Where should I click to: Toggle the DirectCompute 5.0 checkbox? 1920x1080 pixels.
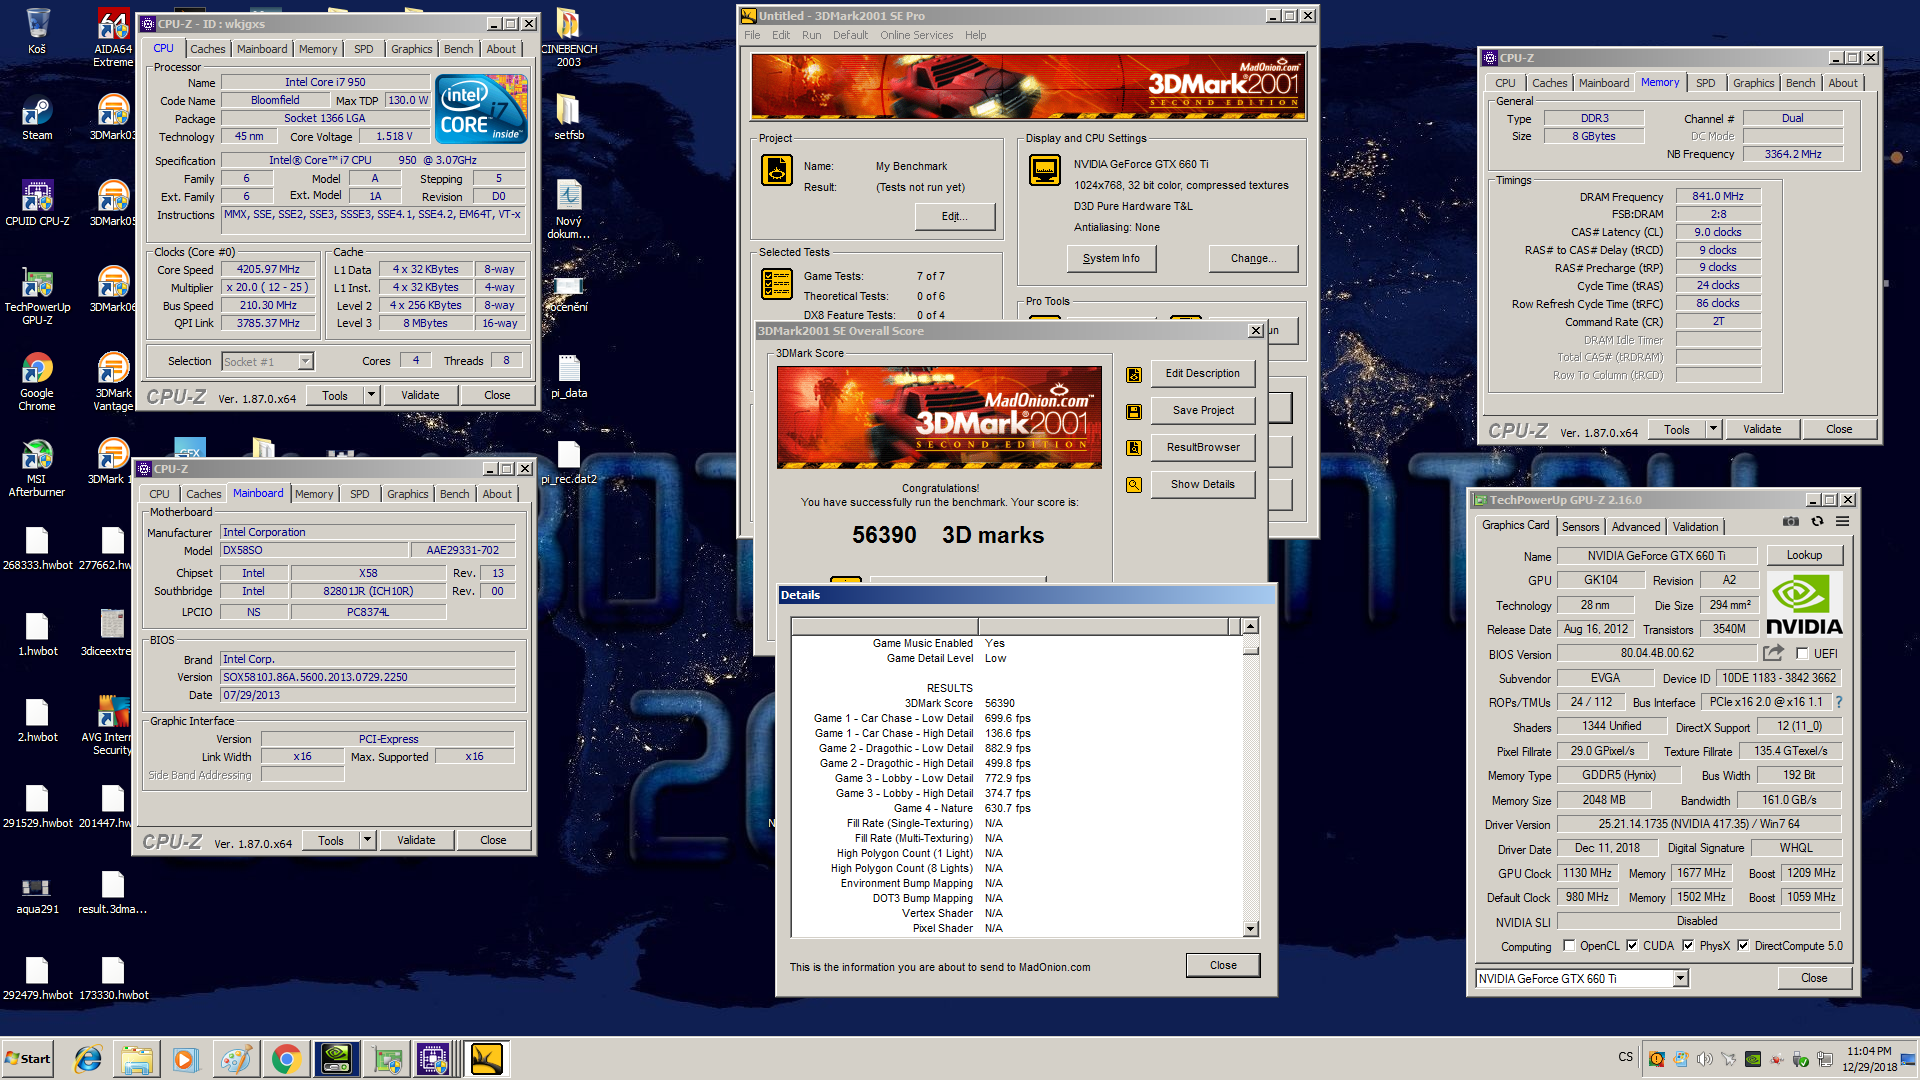[1743, 946]
